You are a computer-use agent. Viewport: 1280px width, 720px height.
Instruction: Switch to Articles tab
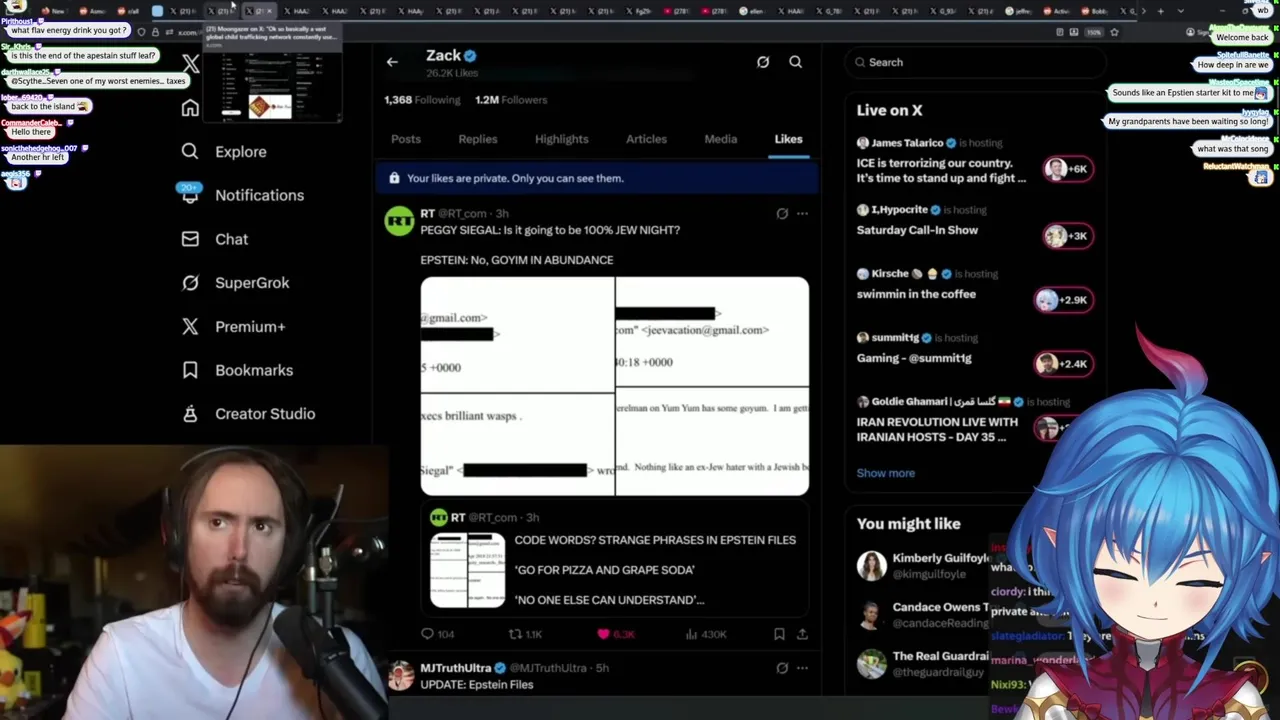click(646, 139)
